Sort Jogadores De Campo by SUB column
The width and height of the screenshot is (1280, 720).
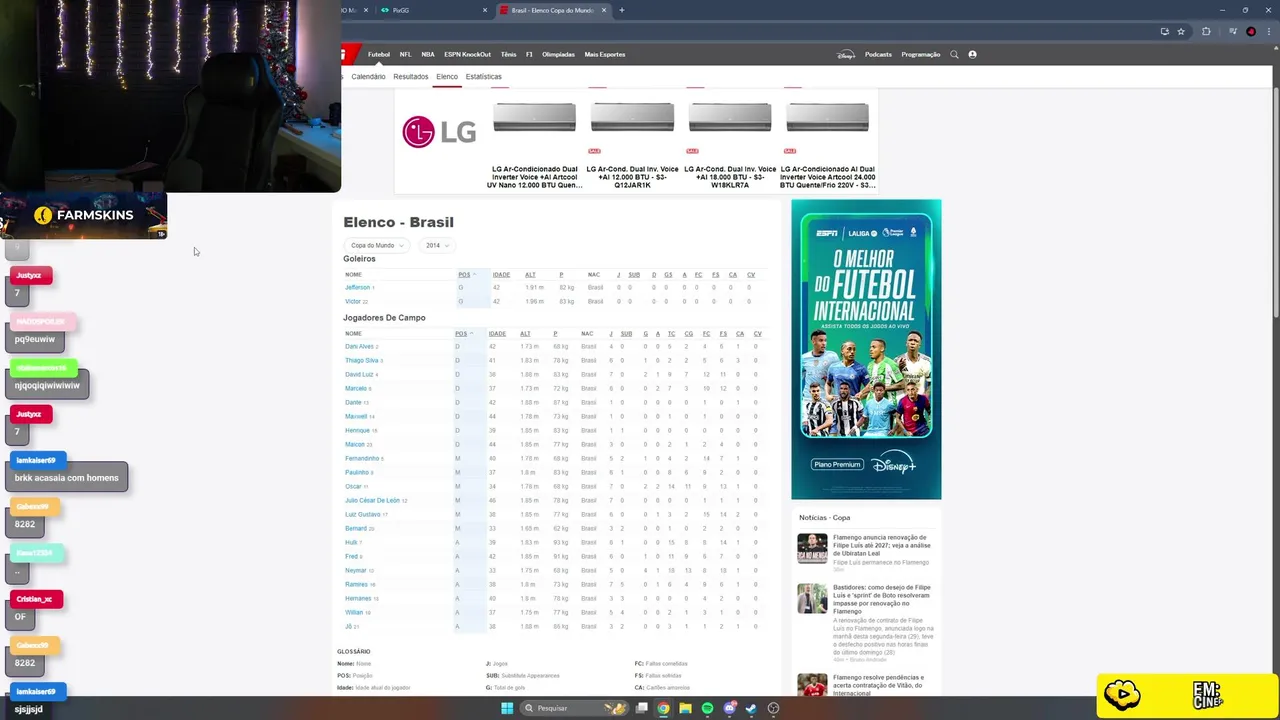point(626,333)
